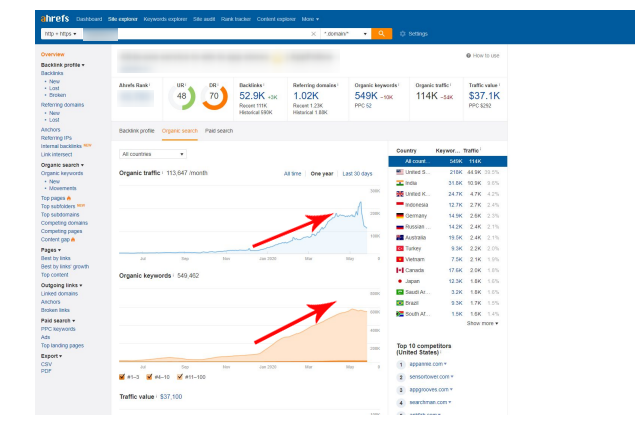Open the sensortower.com competitor dropdown
This screenshot has height=442, width=635.
pyautogui.click(x=452, y=377)
